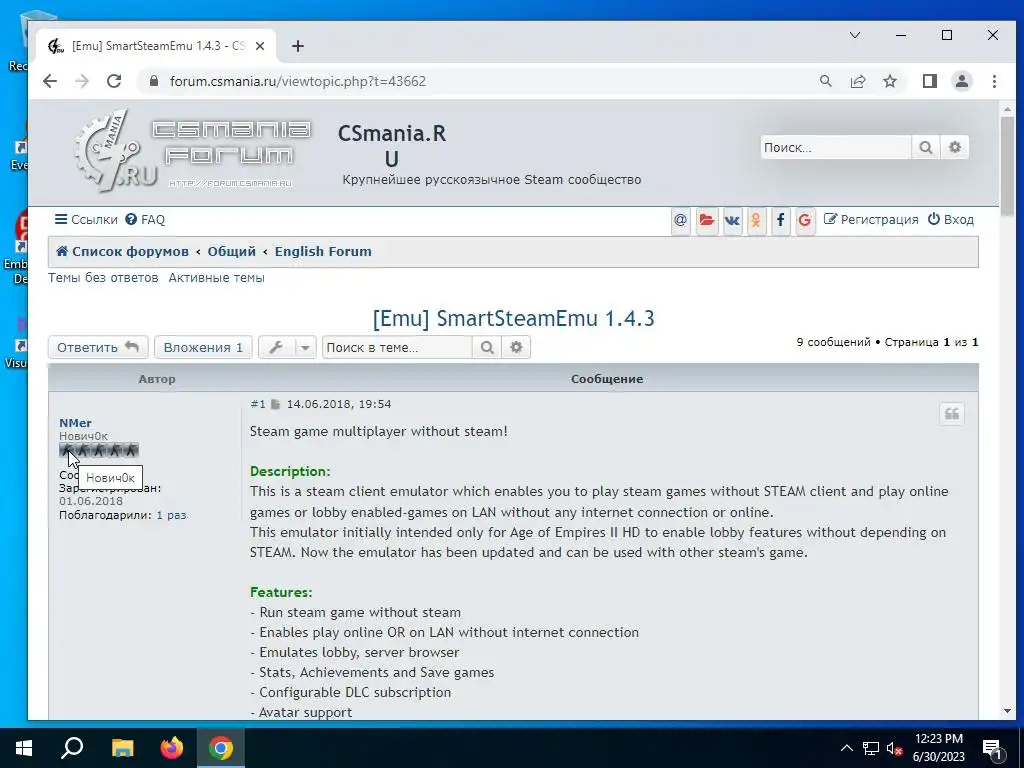Click the red folder social login icon

click(707, 220)
